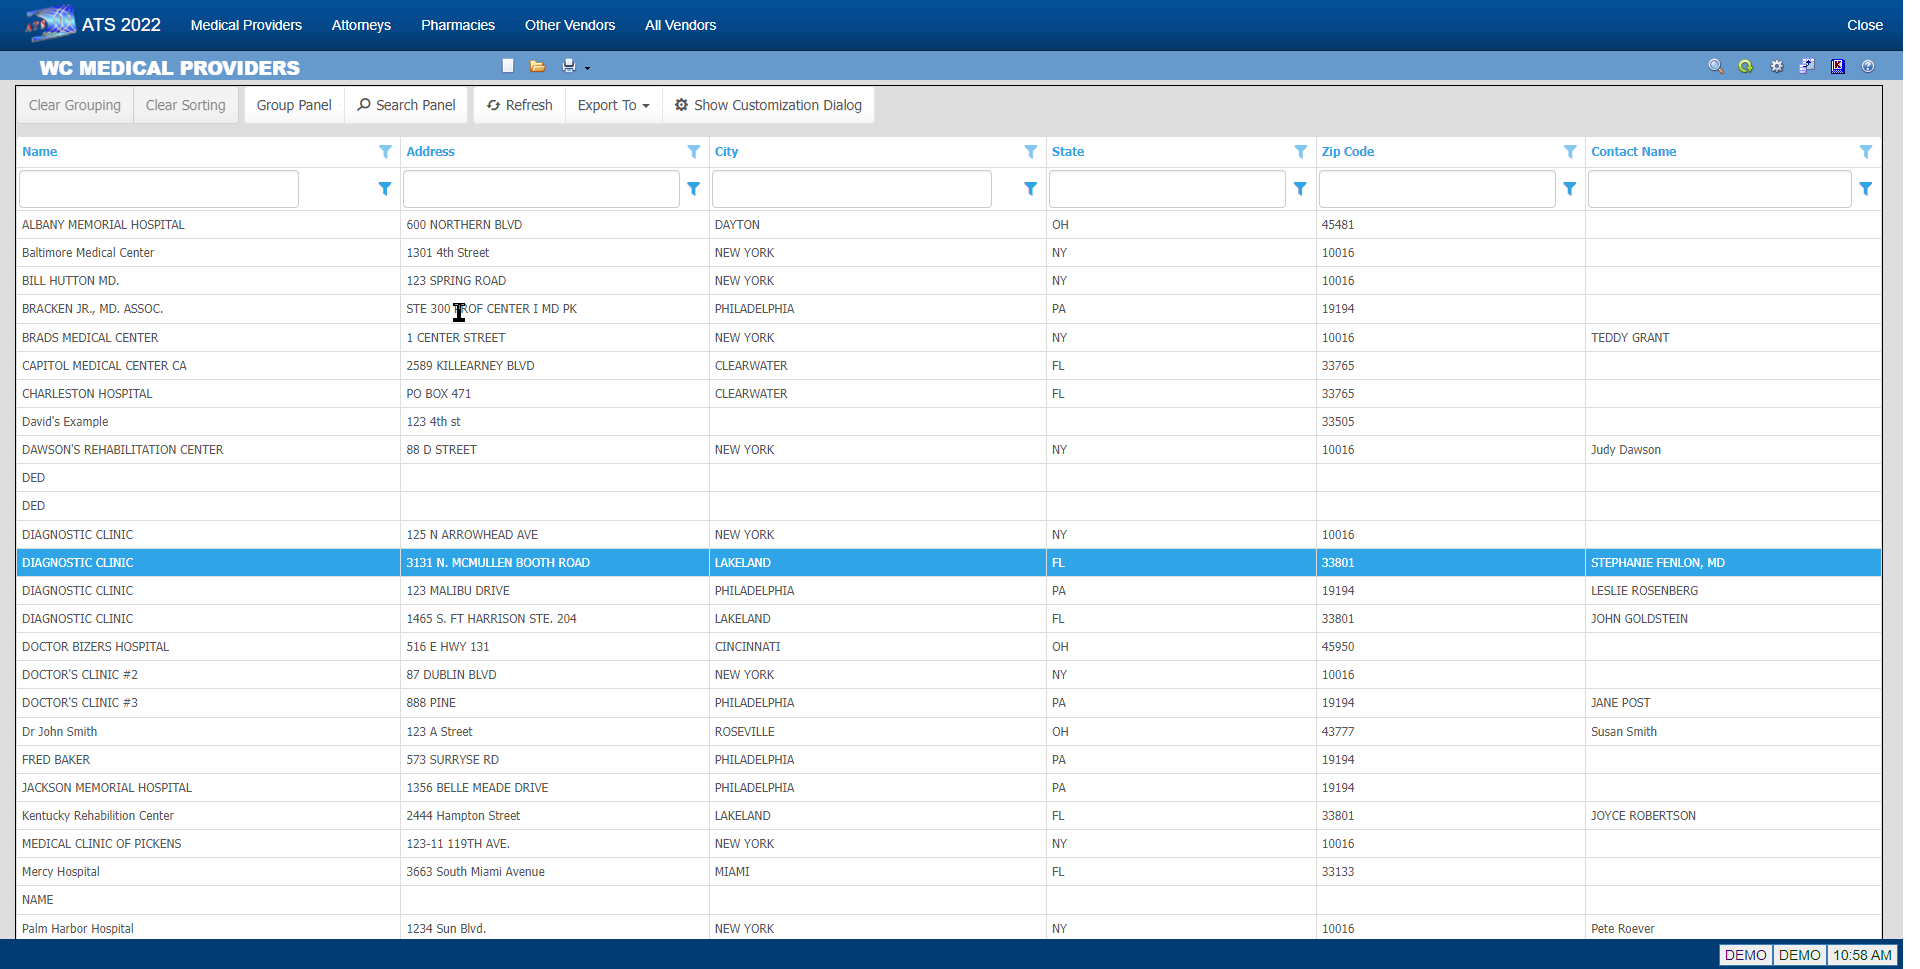
Task: Open the Search Panel
Action: point(406,105)
